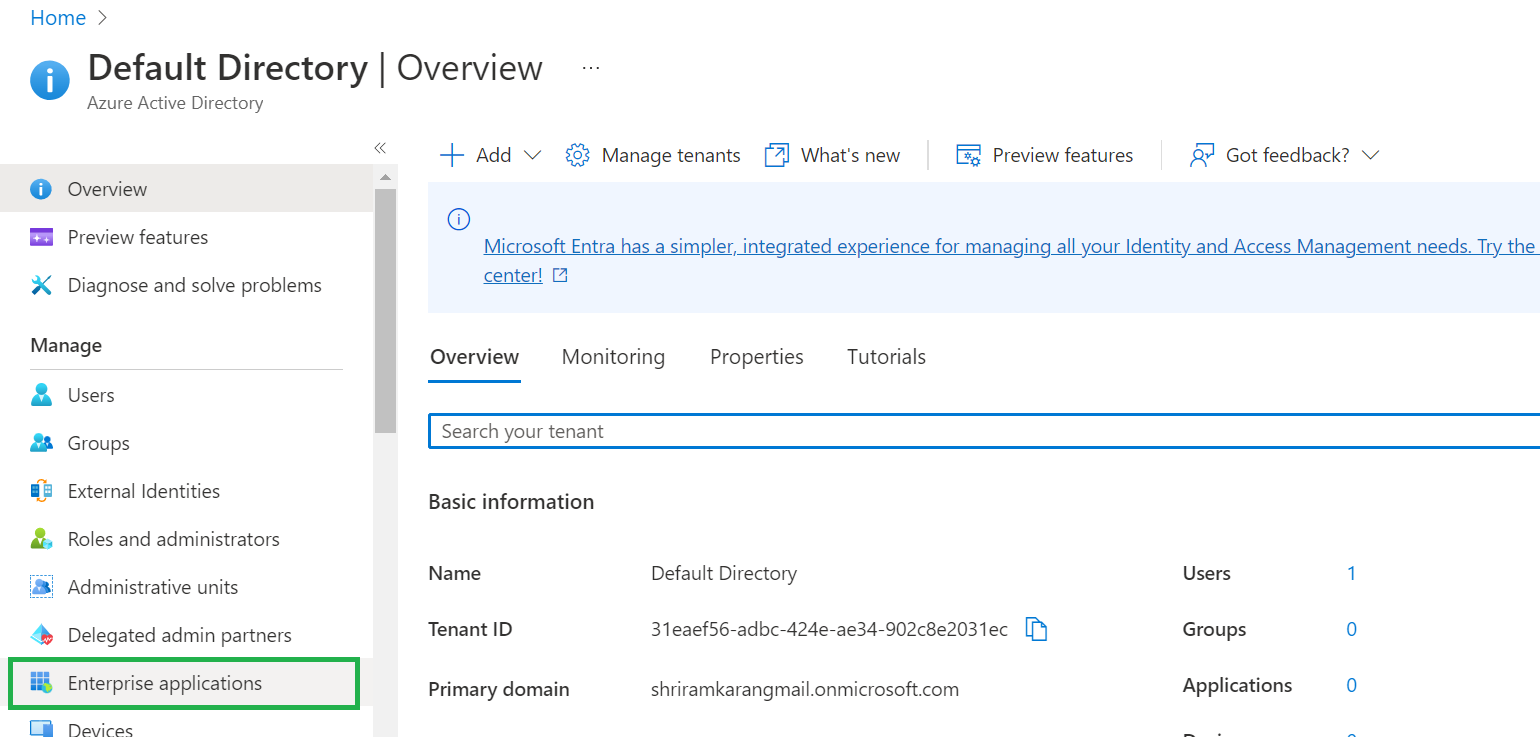Click the External Identities icon
The image size is (1540, 737).
41,491
